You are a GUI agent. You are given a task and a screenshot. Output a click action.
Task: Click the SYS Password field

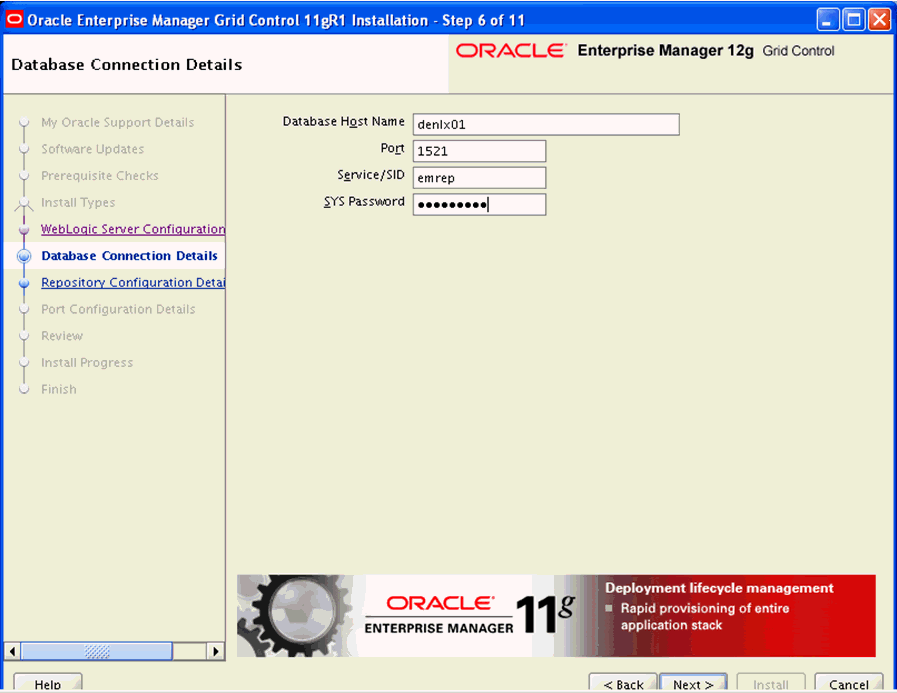coord(479,205)
